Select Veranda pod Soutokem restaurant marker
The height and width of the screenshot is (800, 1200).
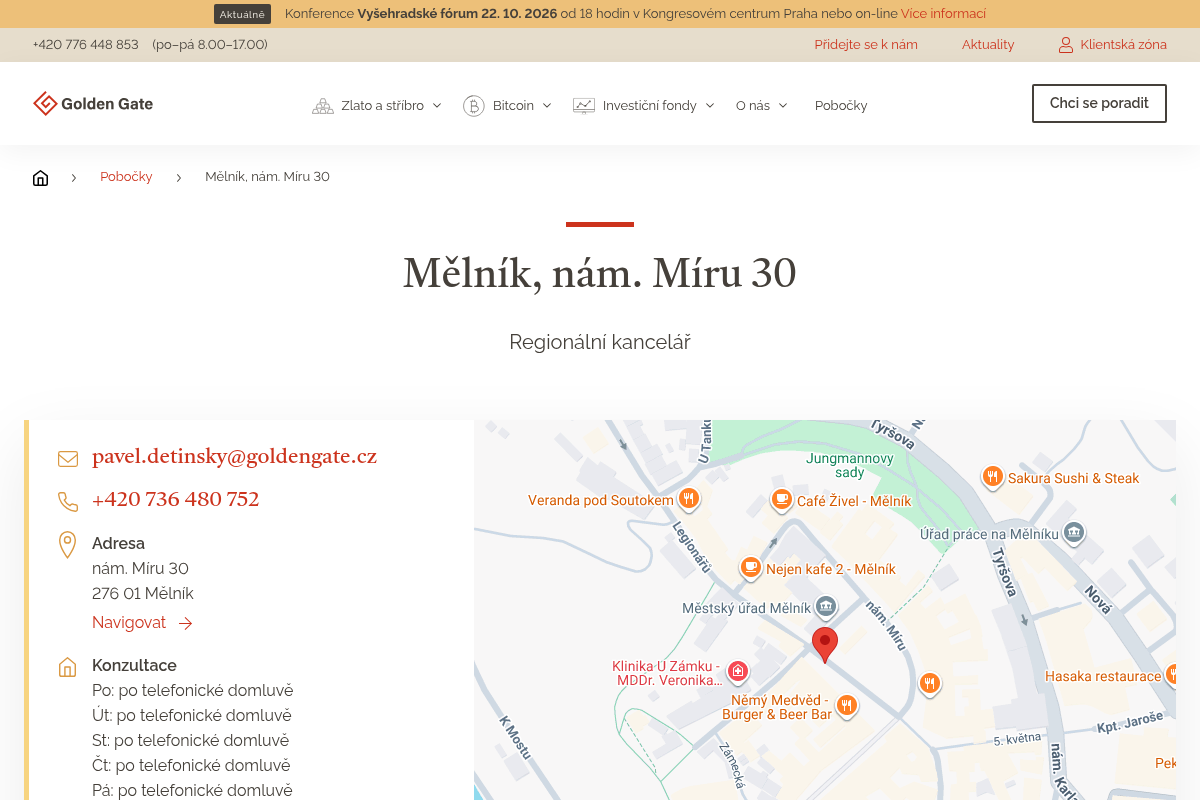click(688, 498)
